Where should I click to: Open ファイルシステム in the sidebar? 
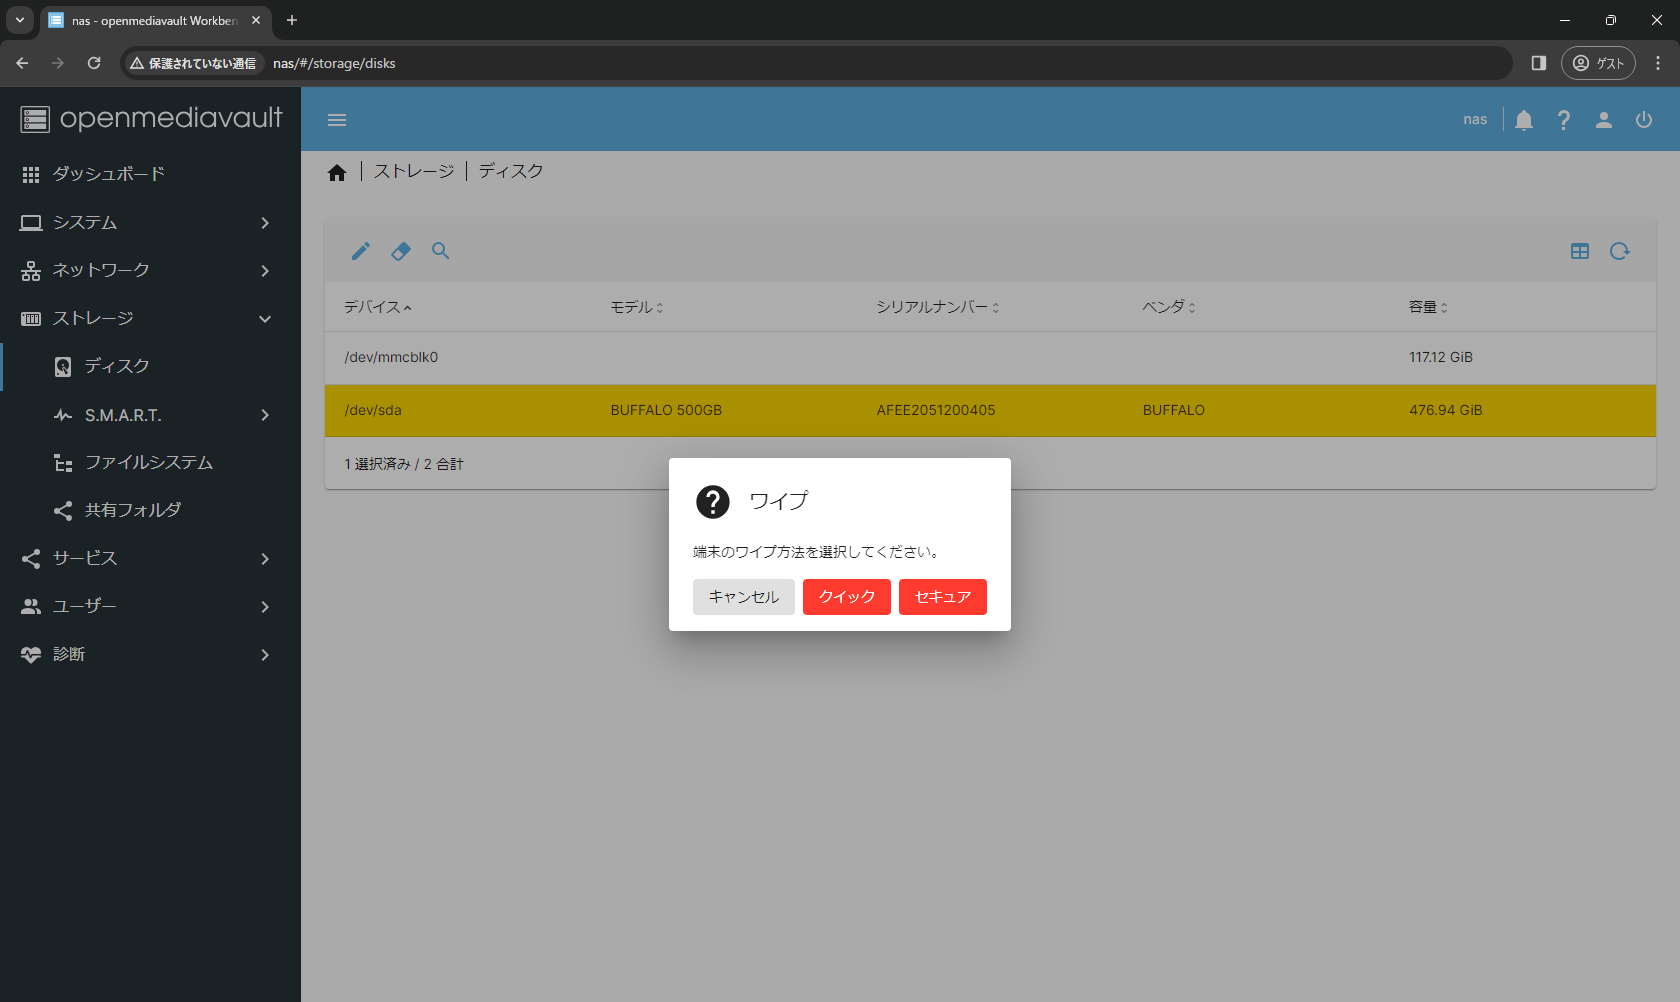[x=149, y=462]
